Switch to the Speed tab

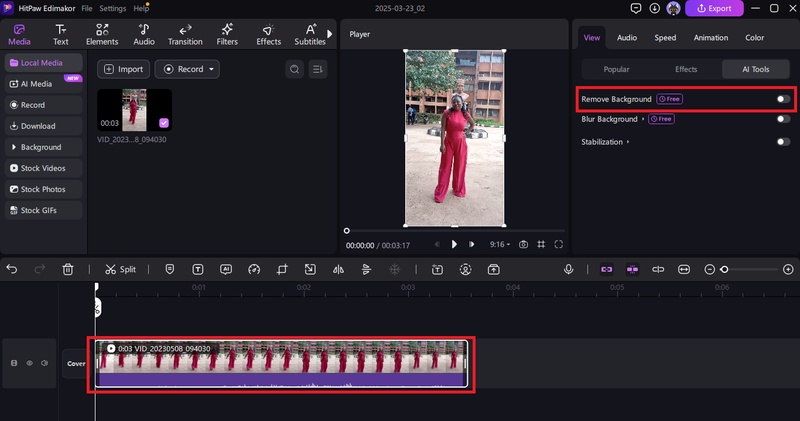pyautogui.click(x=665, y=38)
